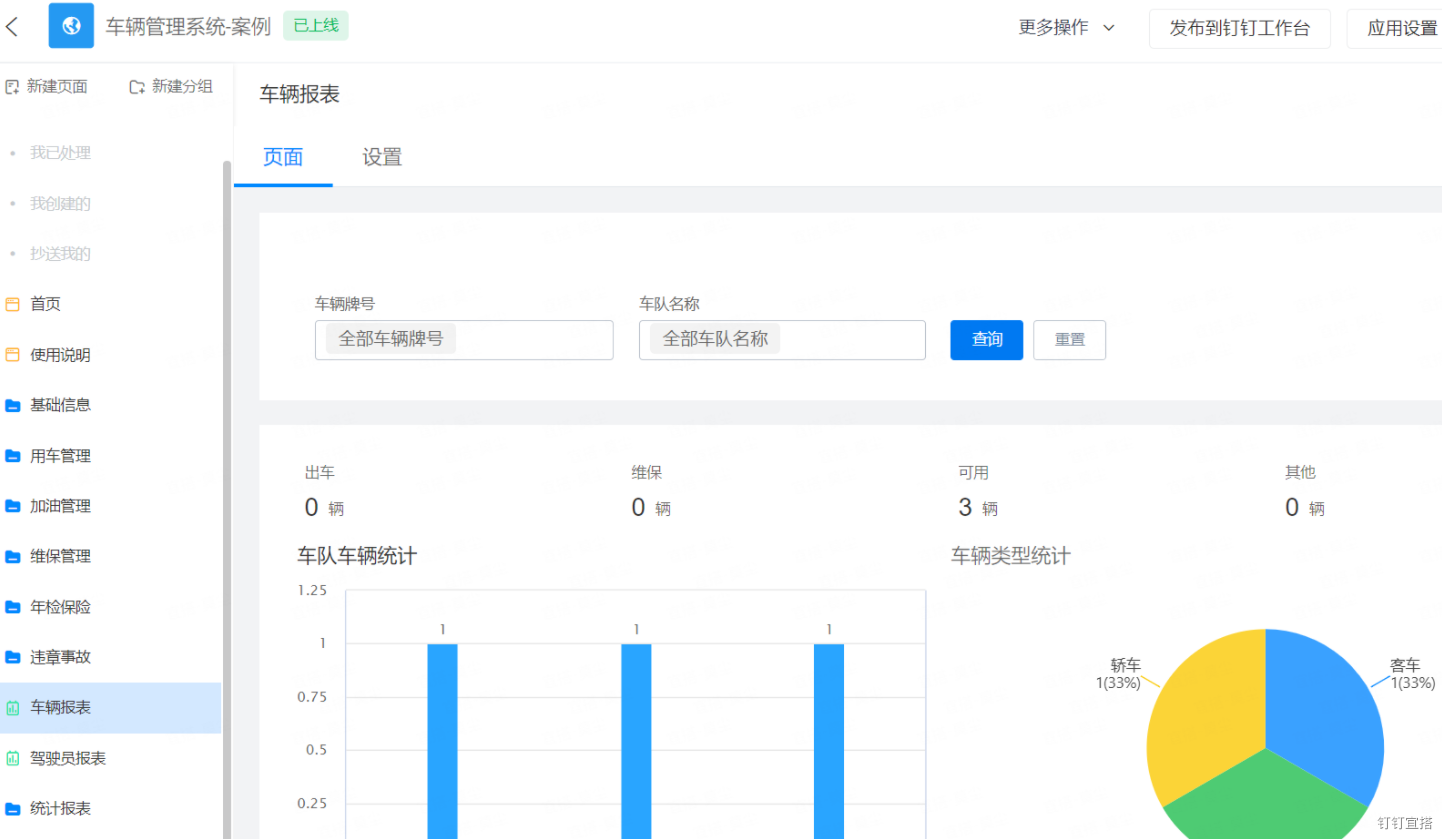This screenshot has width=1442, height=839.
Task: Click the 已上线 status badge
Action: click(316, 26)
